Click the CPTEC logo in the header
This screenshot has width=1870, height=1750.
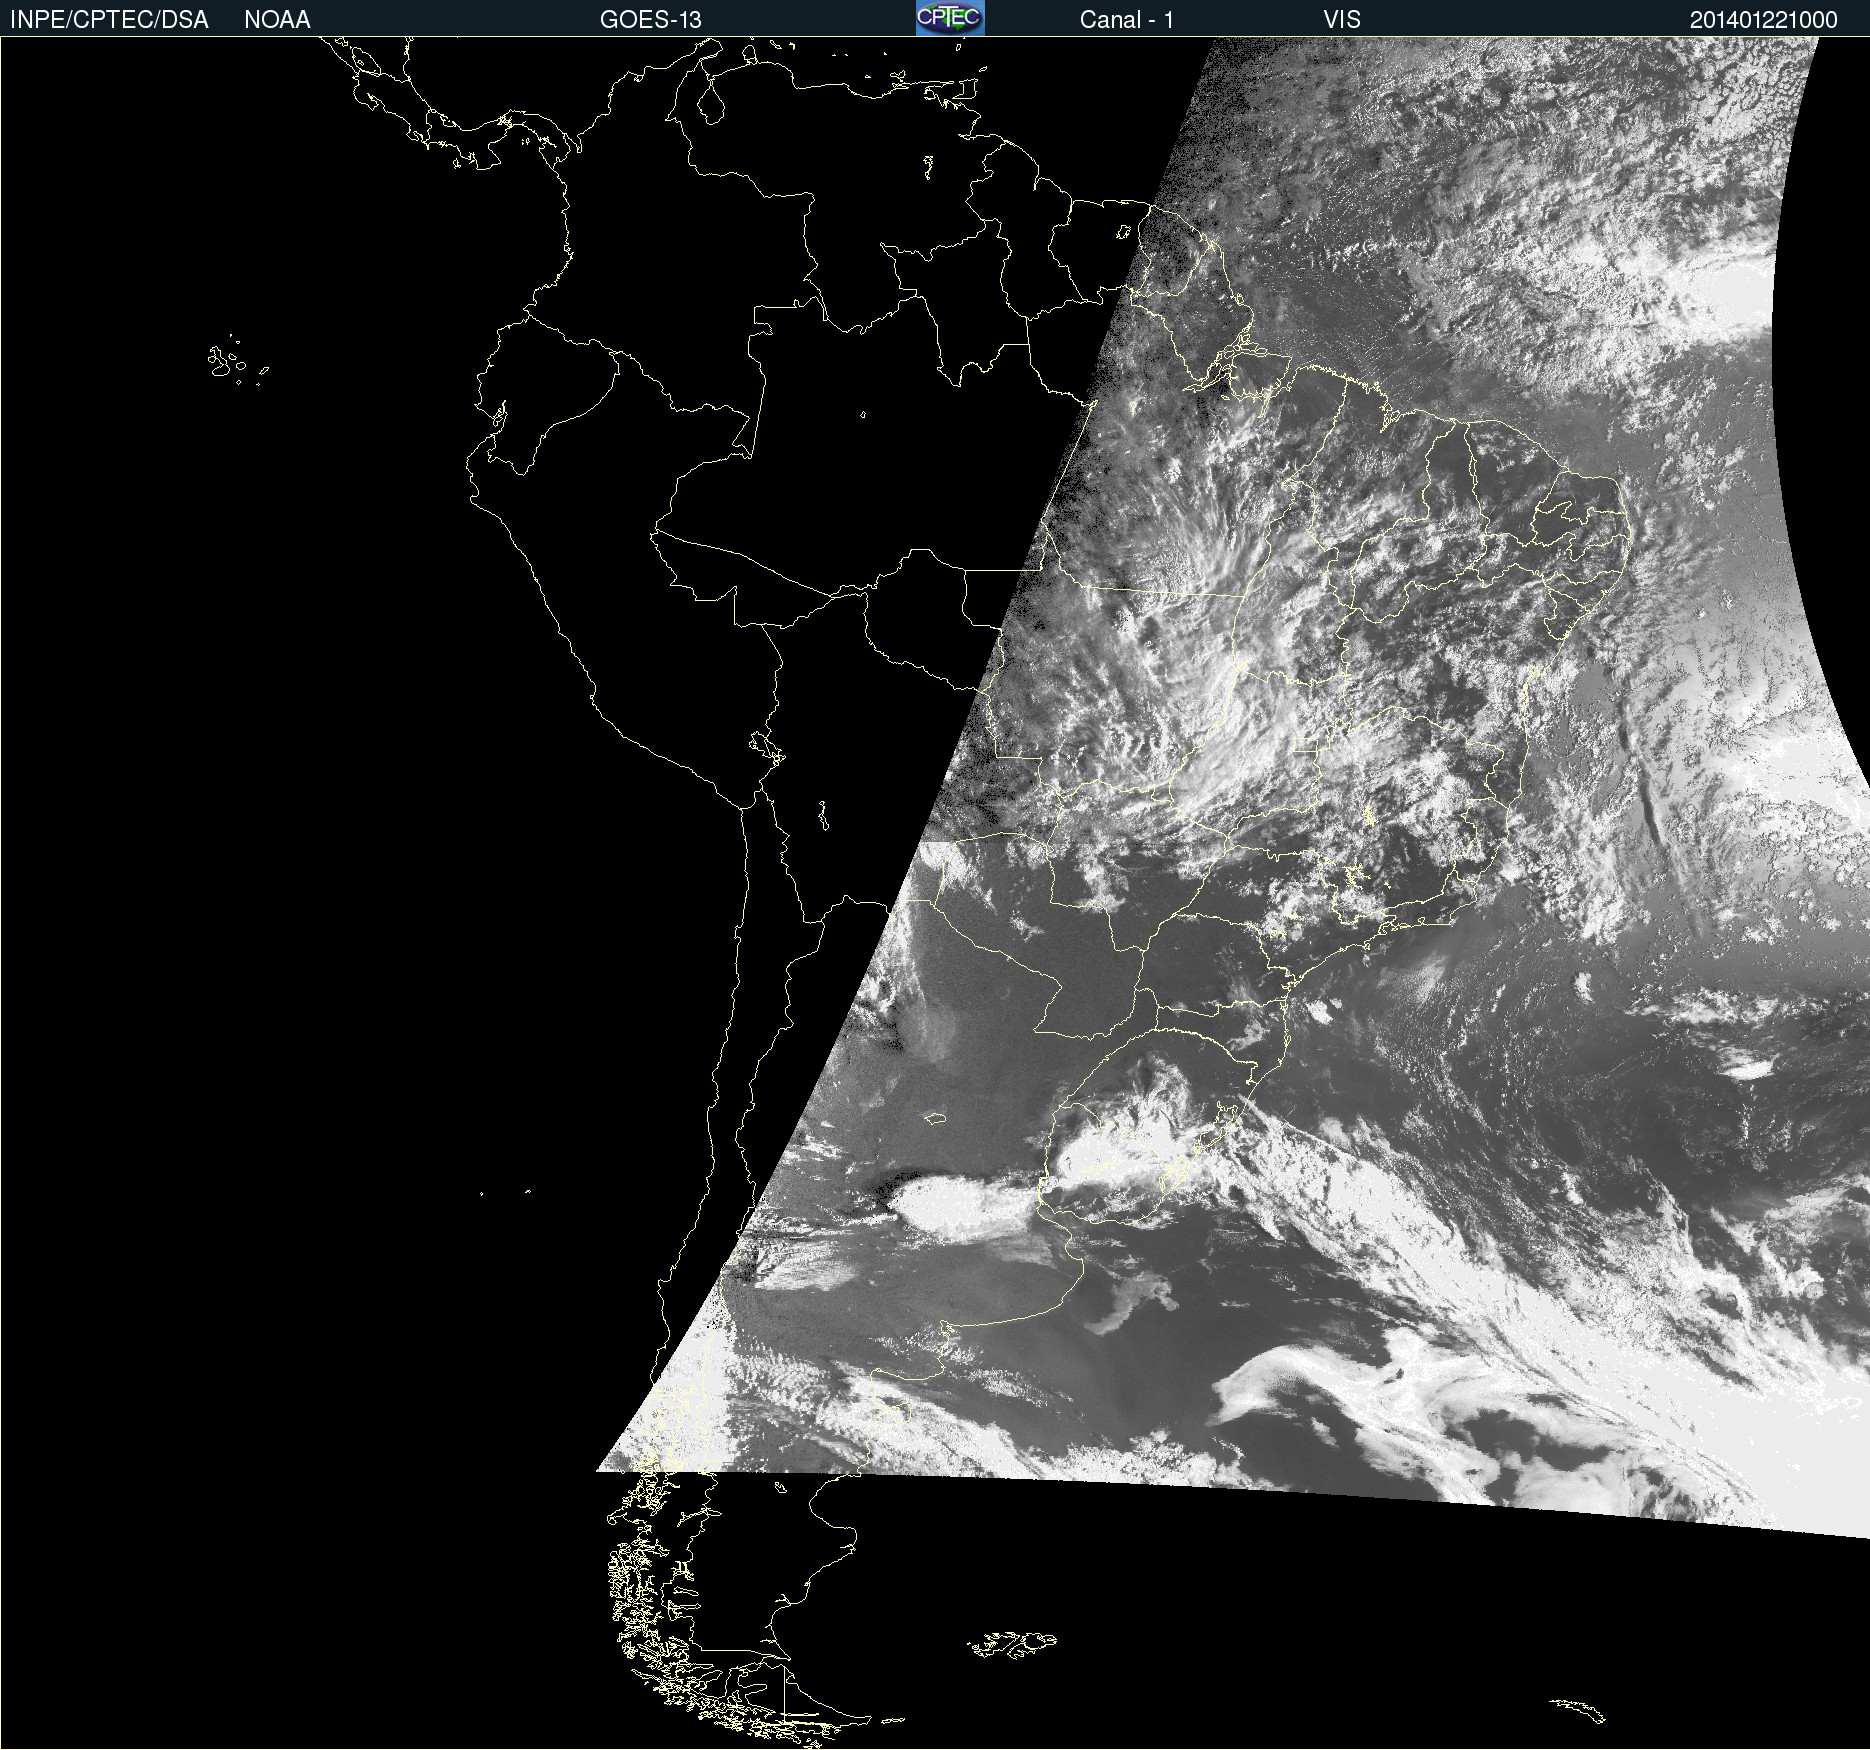click(950, 18)
